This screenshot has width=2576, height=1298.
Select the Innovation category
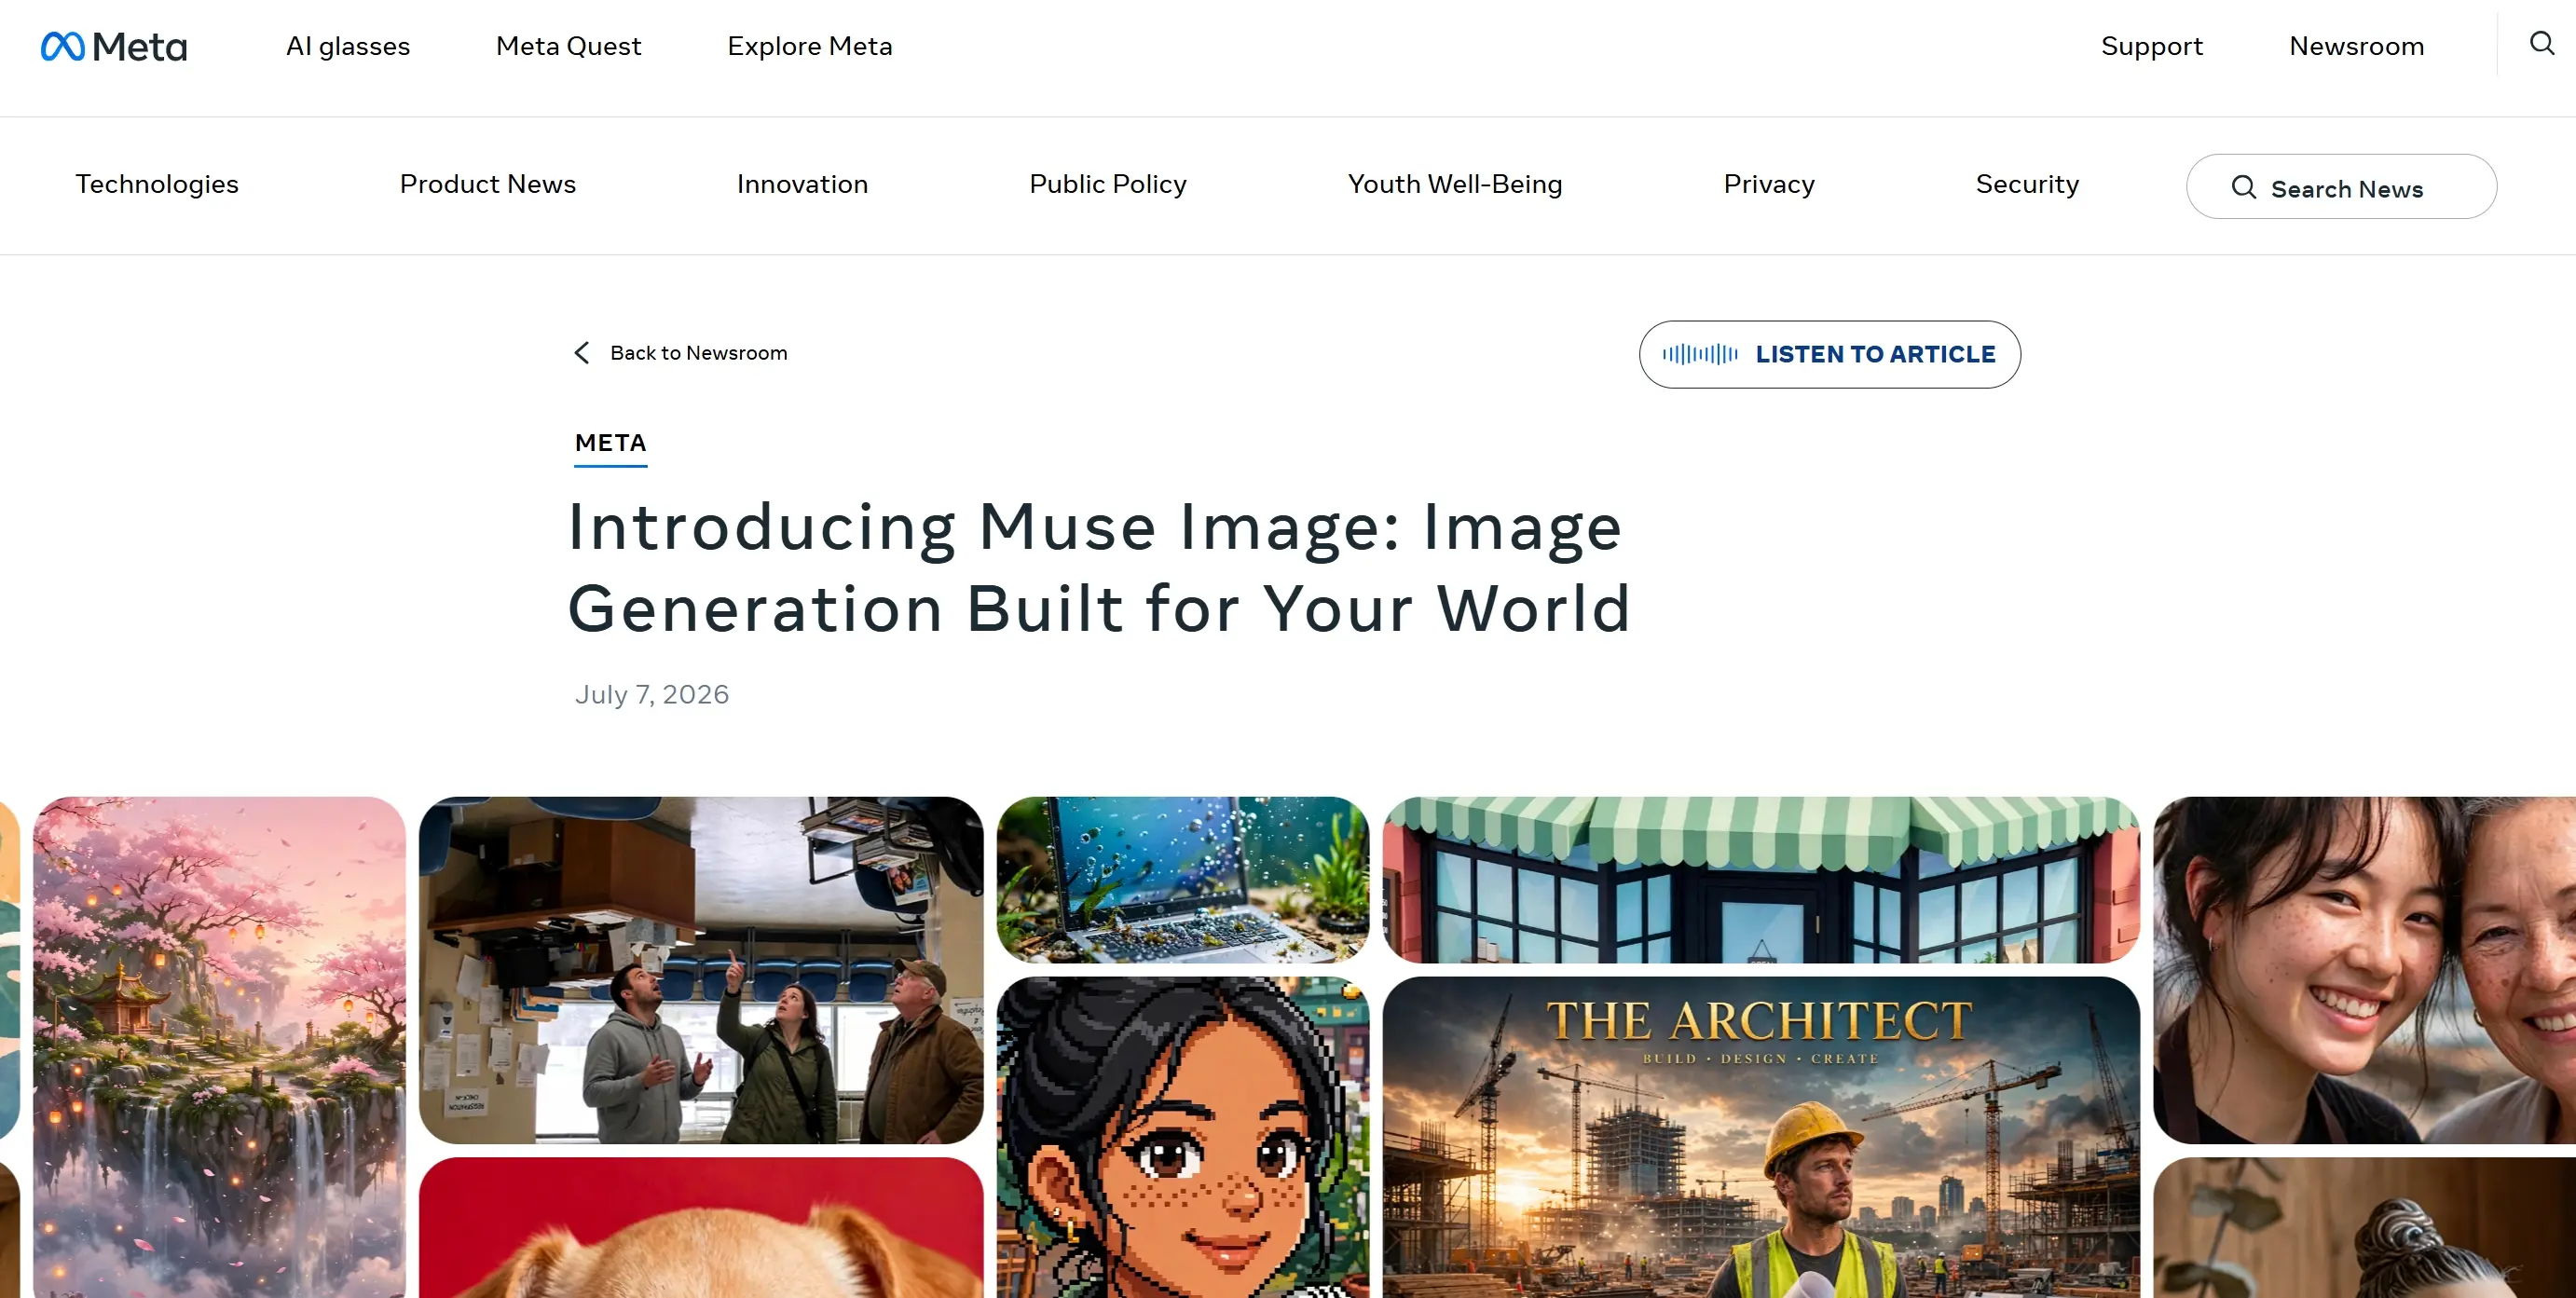point(802,185)
